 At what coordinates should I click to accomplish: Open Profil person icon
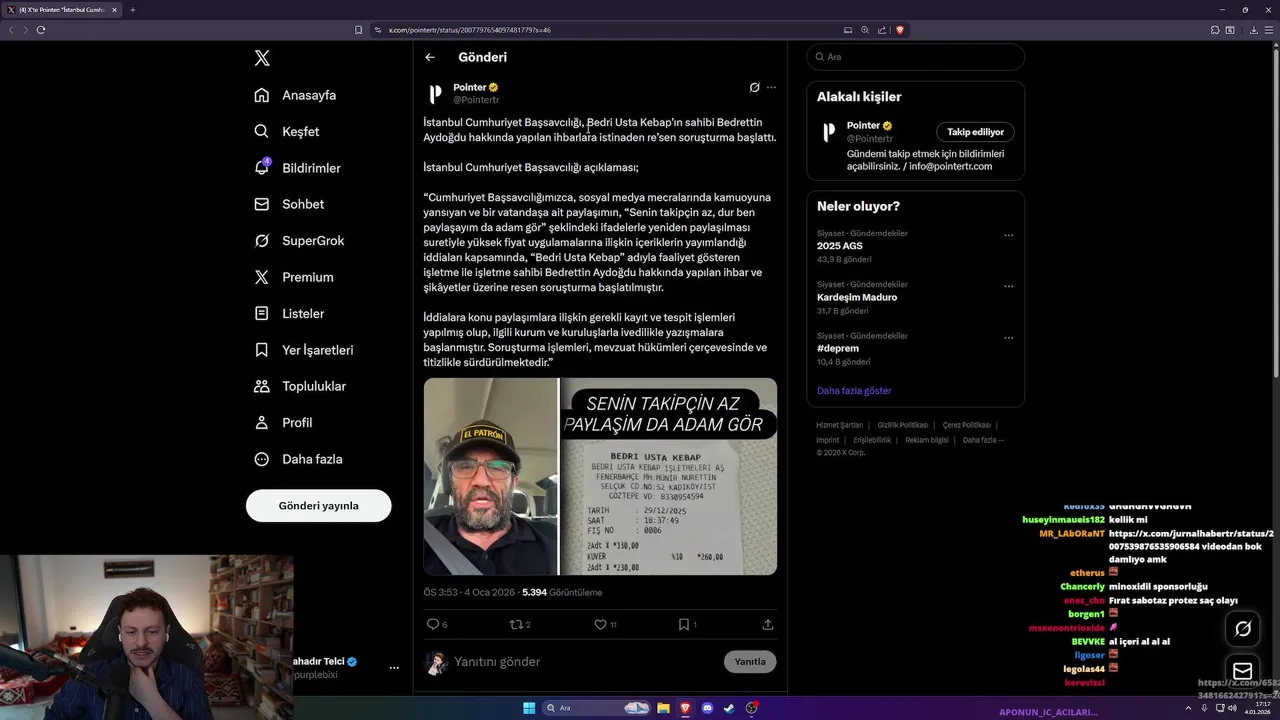click(262, 422)
